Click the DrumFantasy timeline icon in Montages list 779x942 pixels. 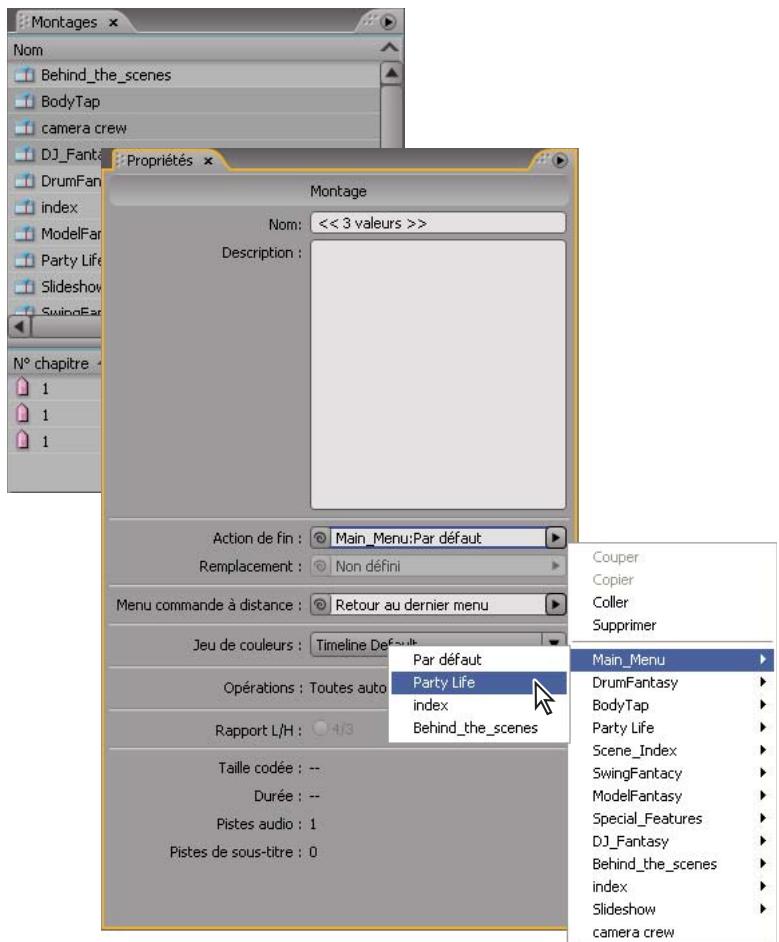[25, 181]
